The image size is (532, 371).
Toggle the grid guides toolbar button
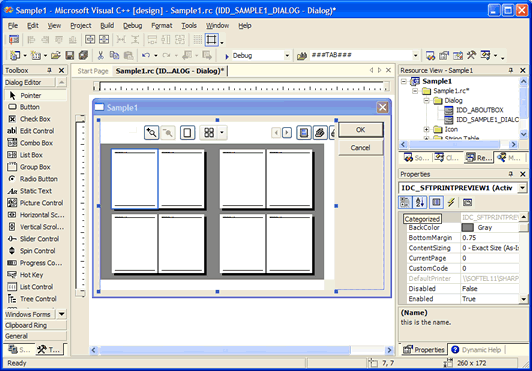[x=198, y=39]
